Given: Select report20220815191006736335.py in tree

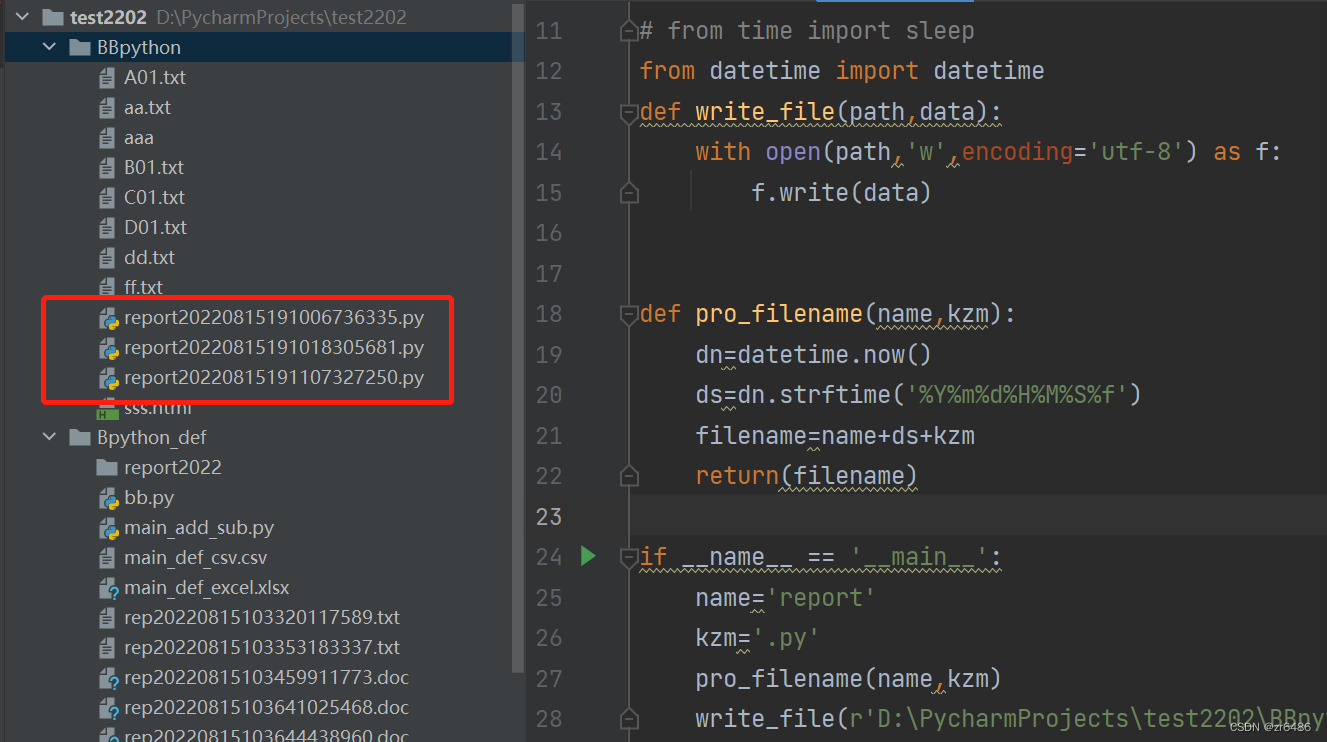Looking at the screenshot, I should [274, 318].
